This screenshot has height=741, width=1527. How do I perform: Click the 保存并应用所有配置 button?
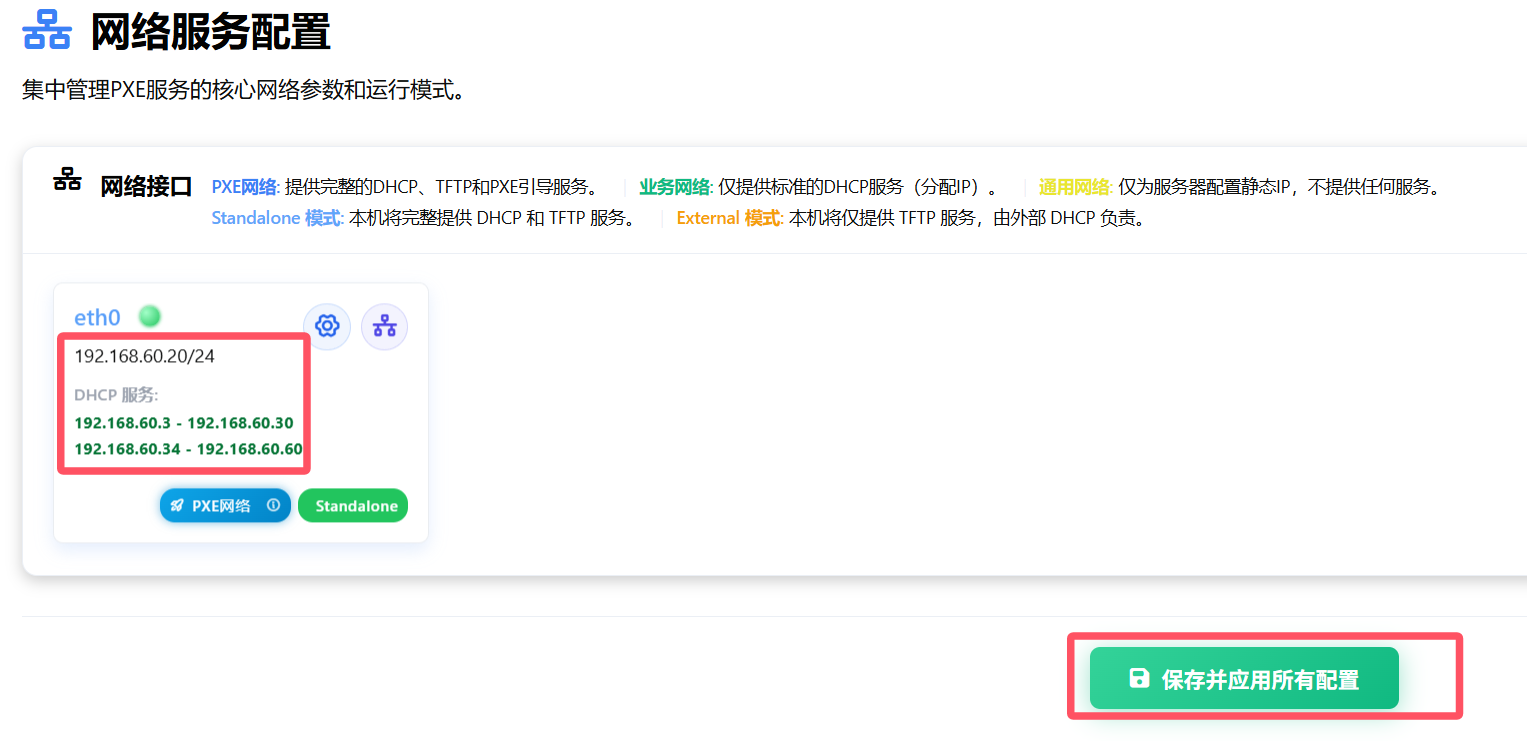tap(1242, 677)
